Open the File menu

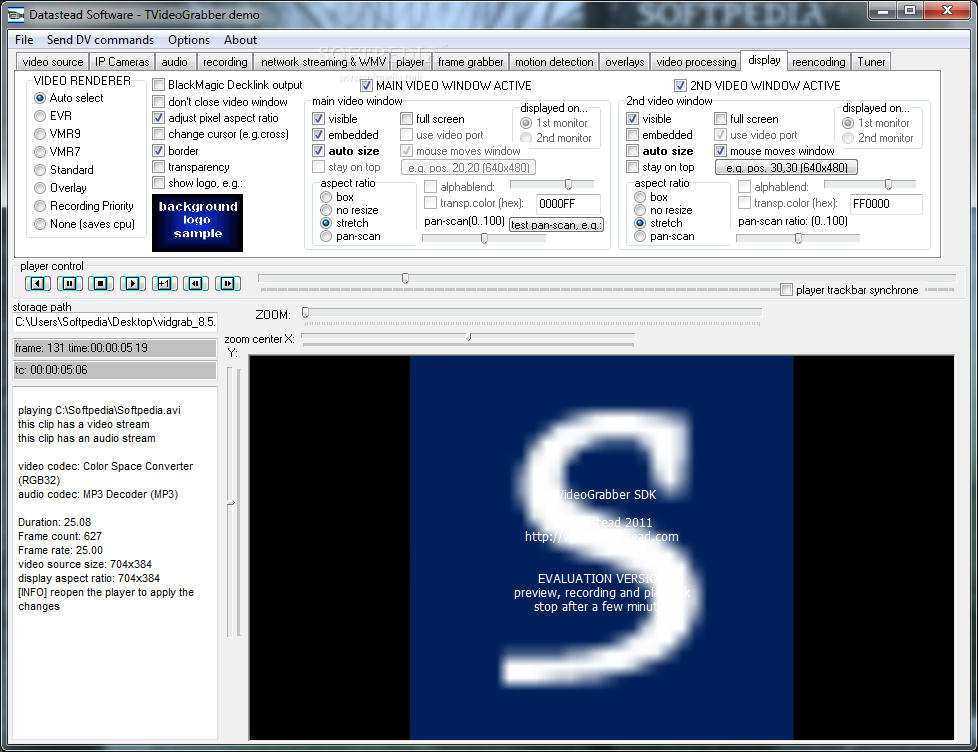24,40
